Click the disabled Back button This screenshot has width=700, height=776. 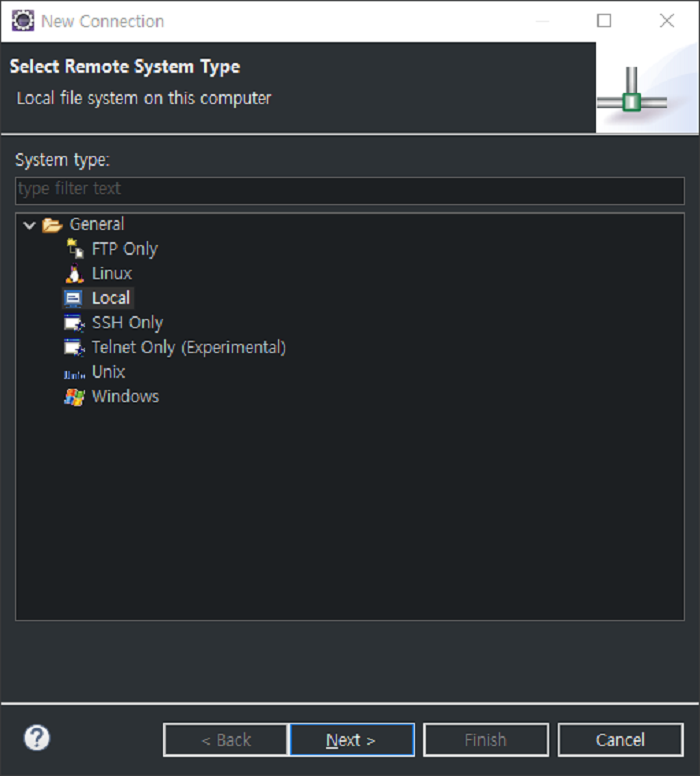click(x=226, y=740)
